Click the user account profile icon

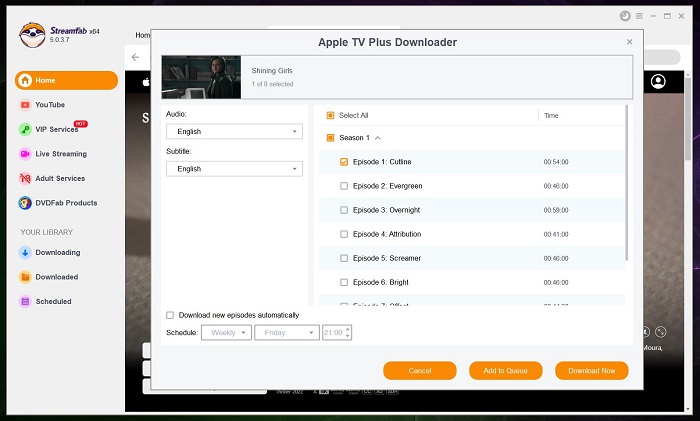pos(658,81)
